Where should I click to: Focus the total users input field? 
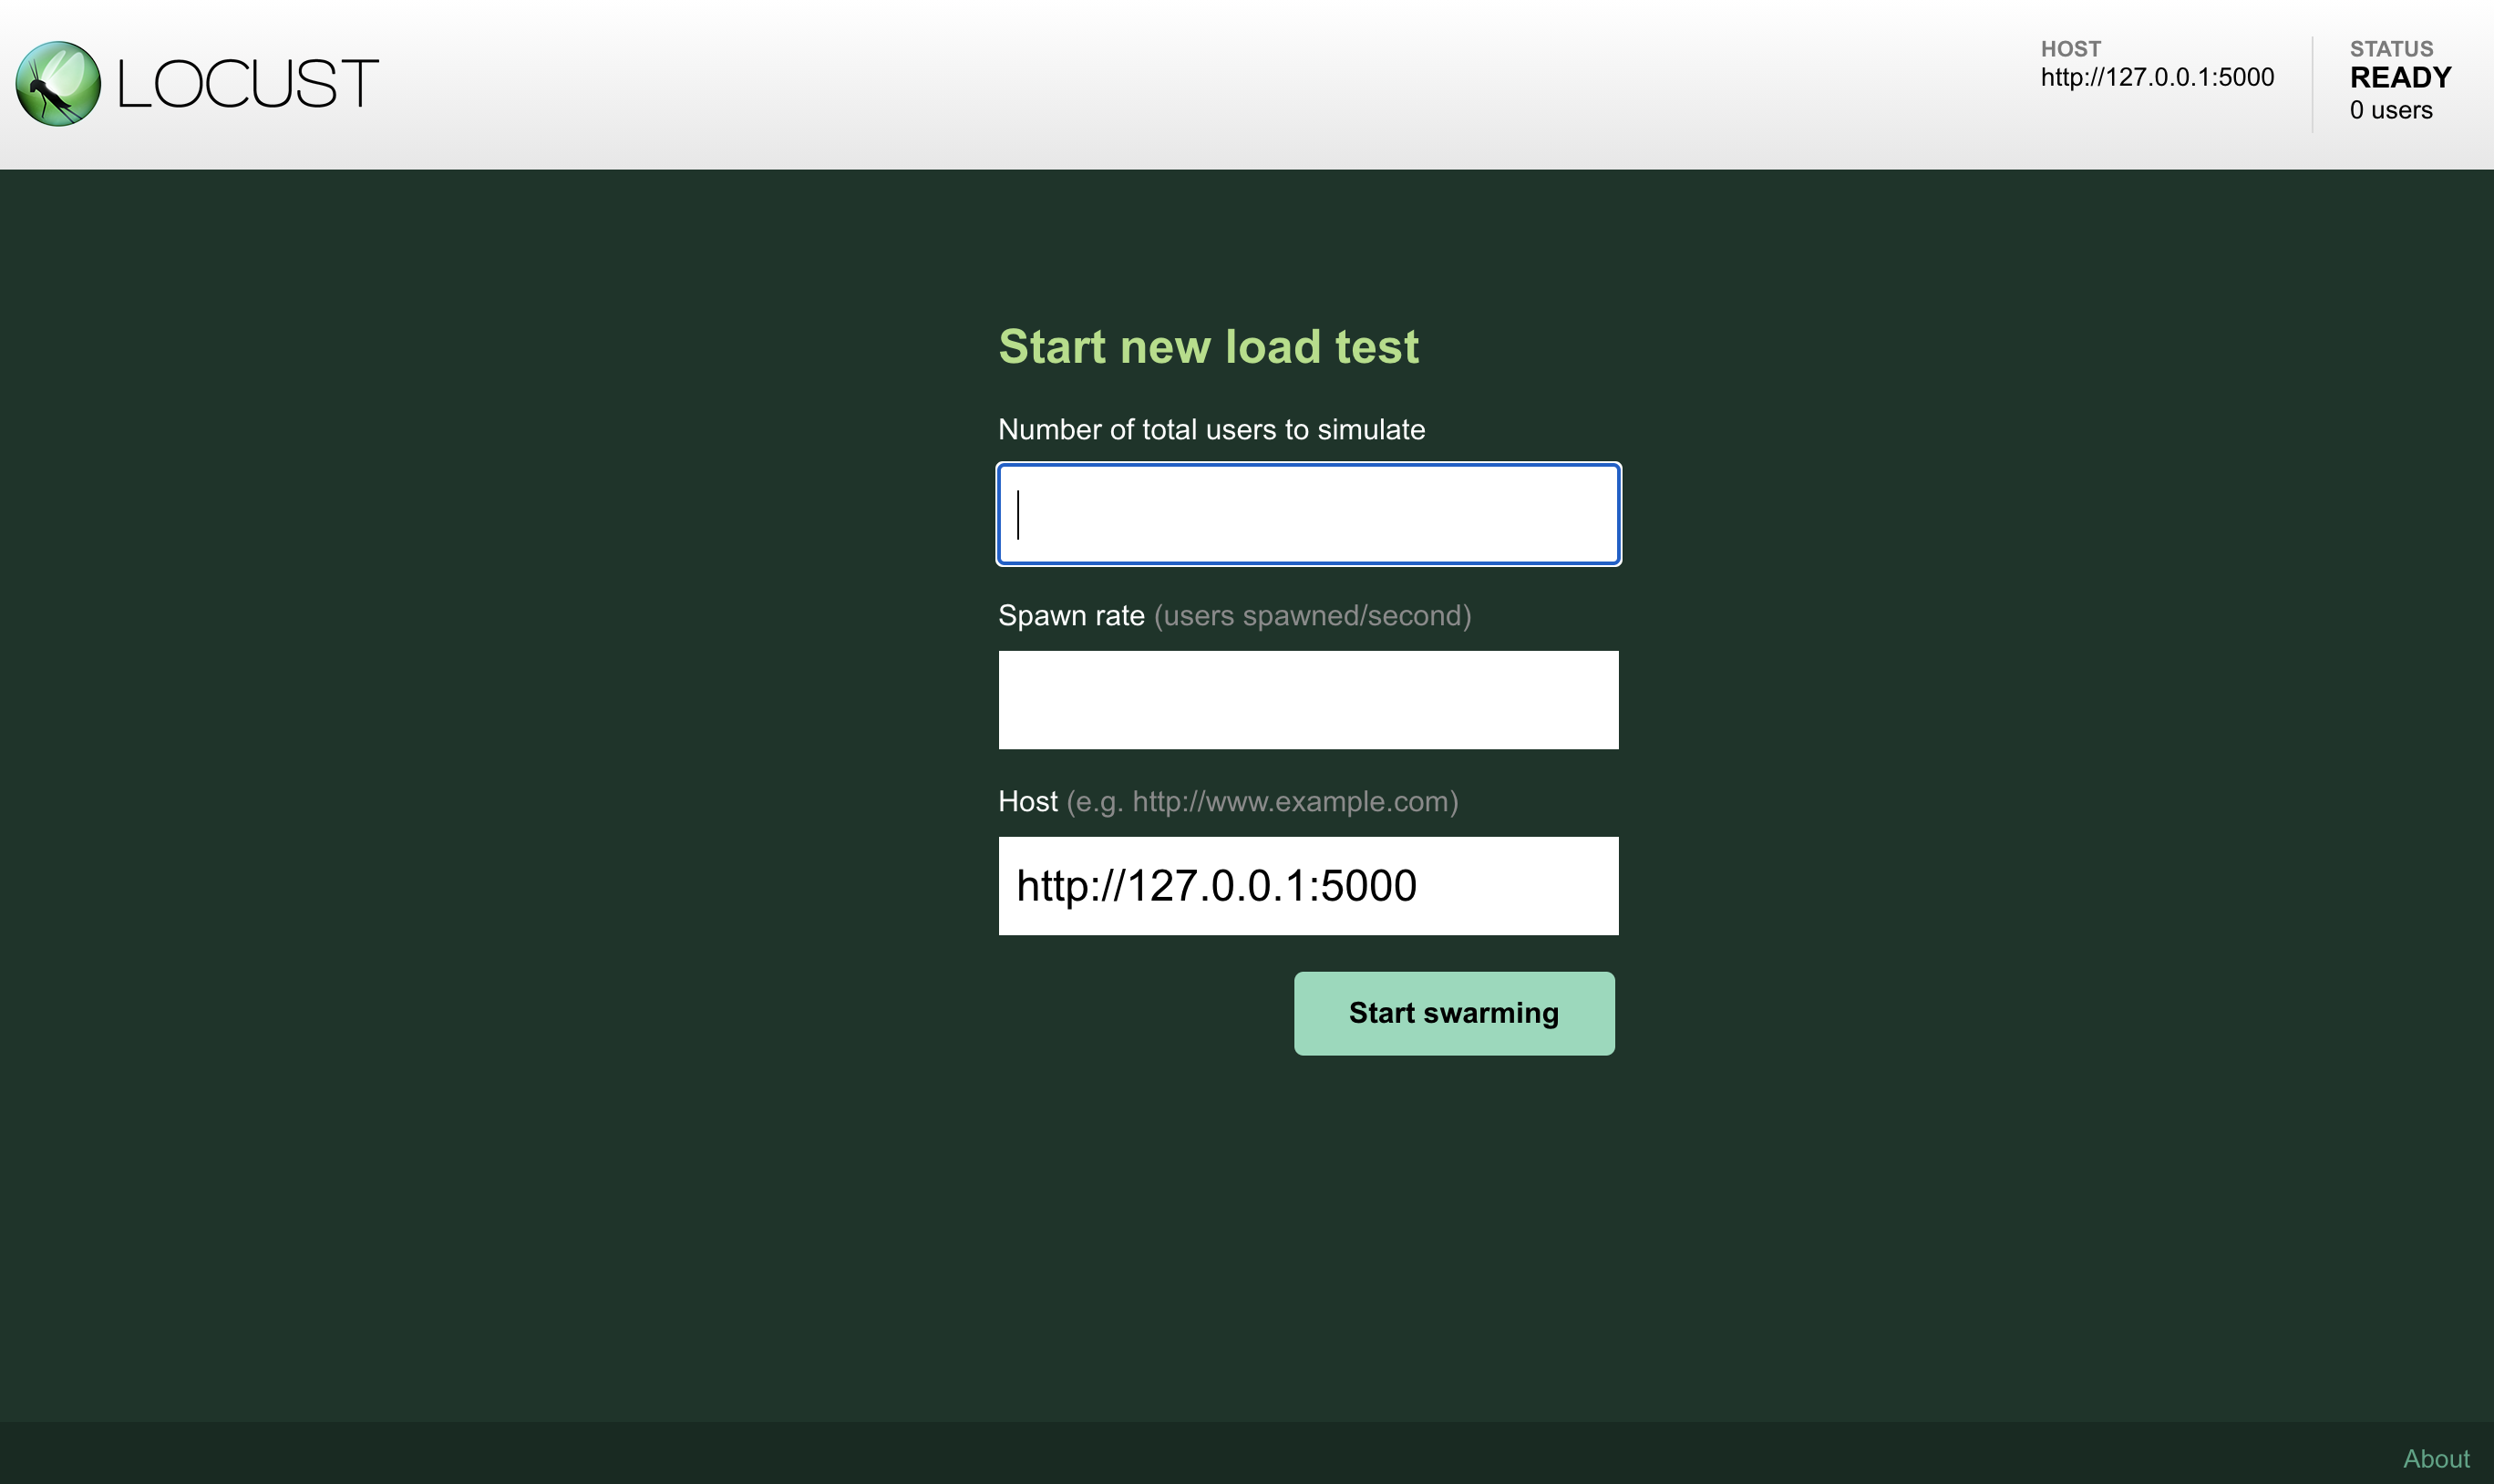1308,514
